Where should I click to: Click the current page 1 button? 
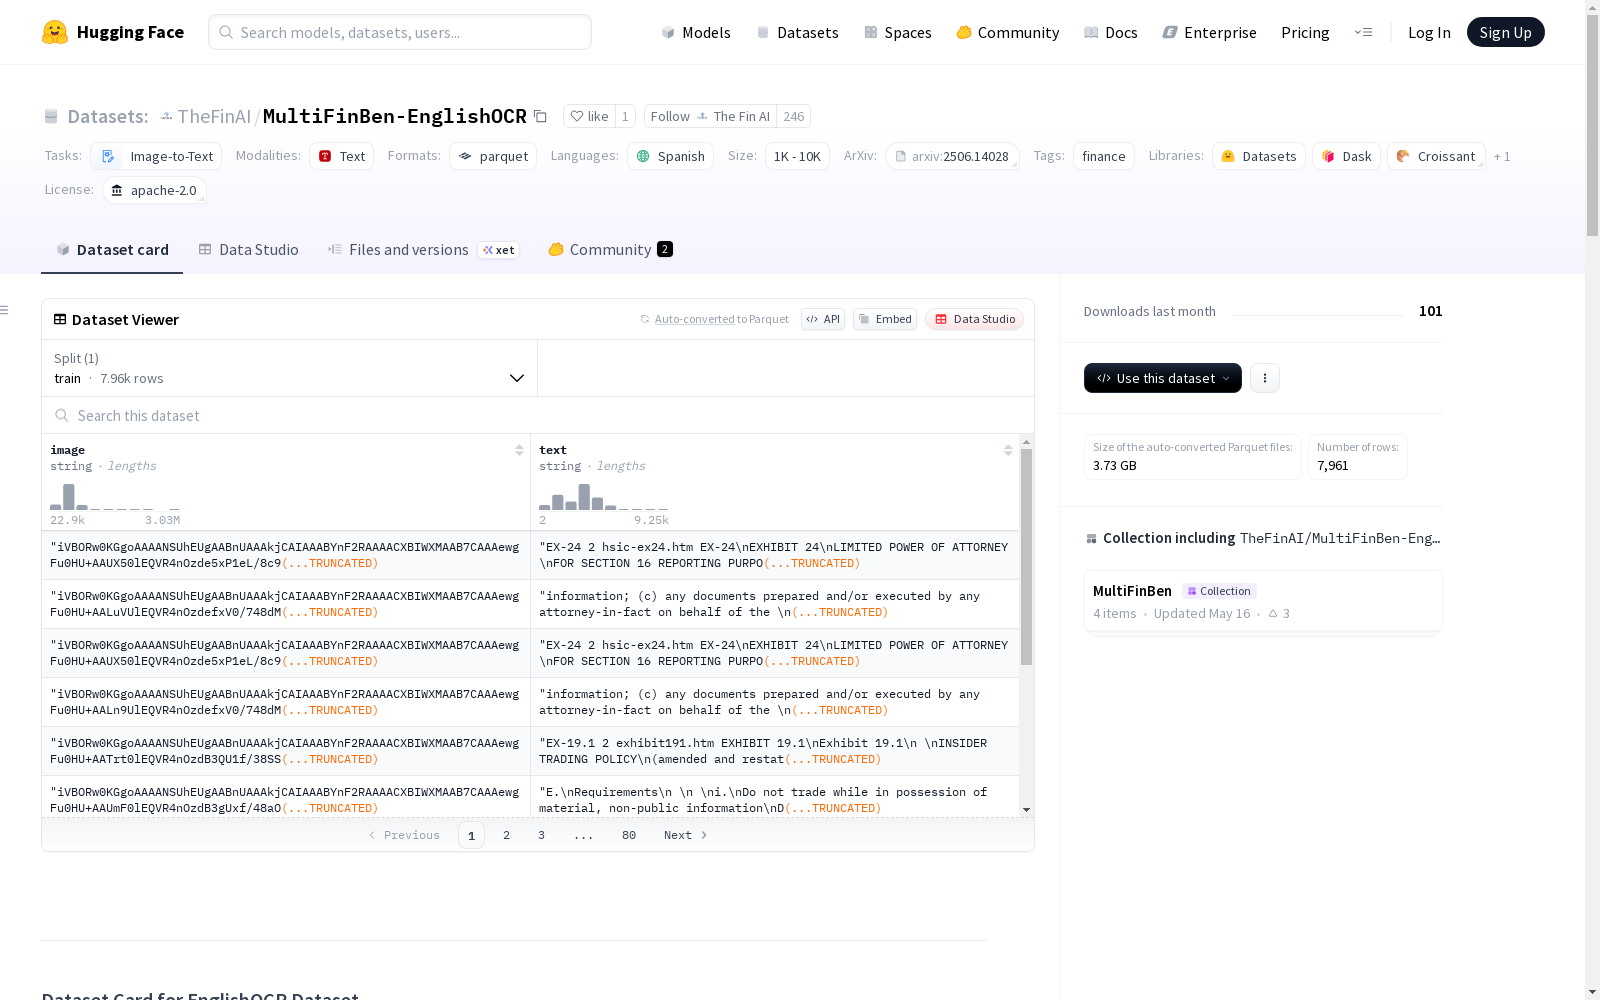click(472, 835)
